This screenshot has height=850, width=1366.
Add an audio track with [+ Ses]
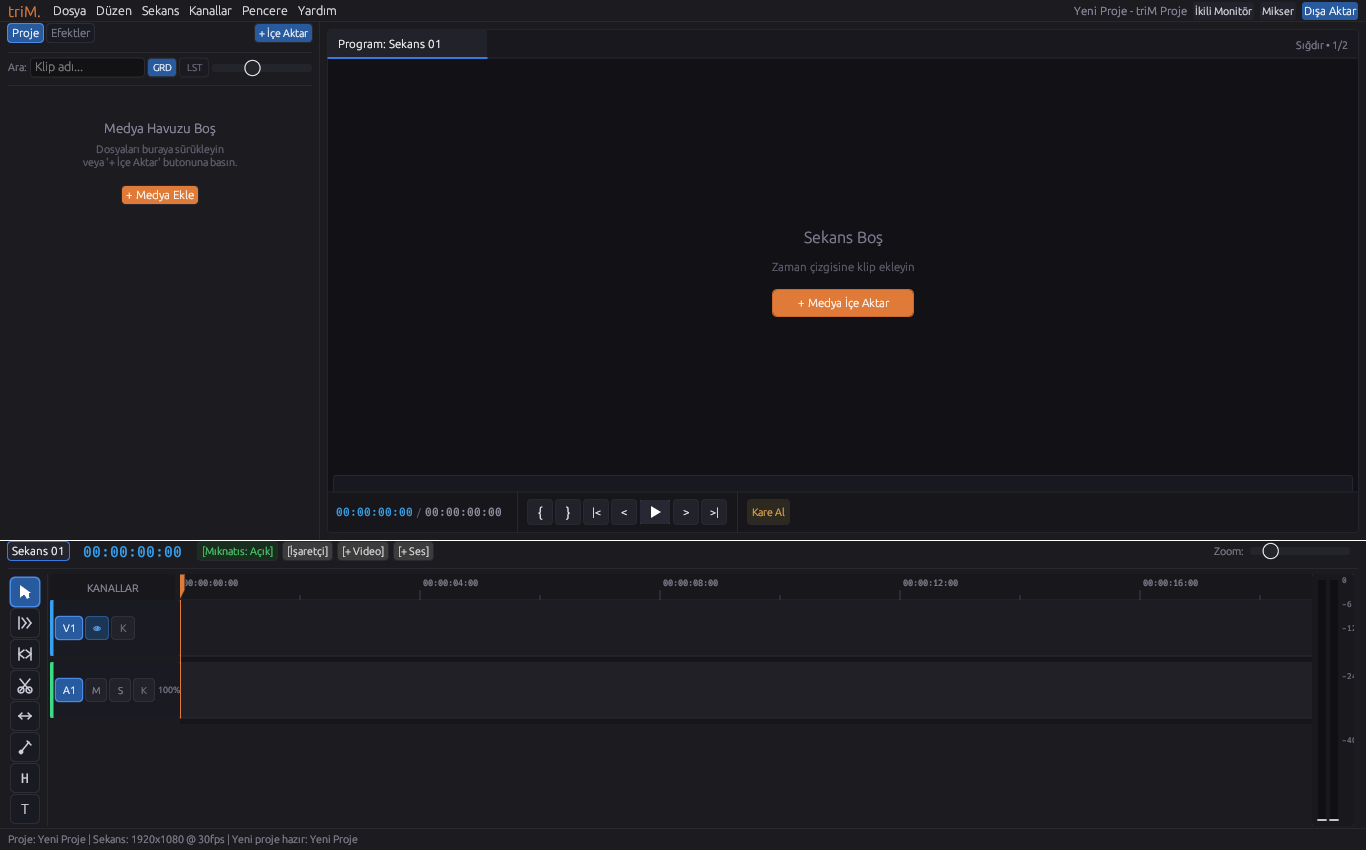pyautogui.click(x=413, y=551)
